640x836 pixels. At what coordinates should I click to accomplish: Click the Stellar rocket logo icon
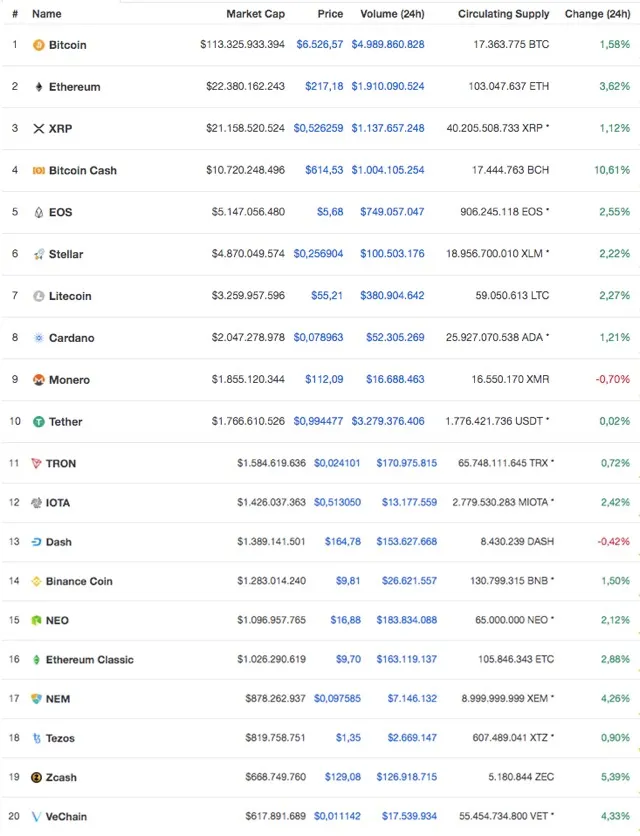(x=38, y=254)
